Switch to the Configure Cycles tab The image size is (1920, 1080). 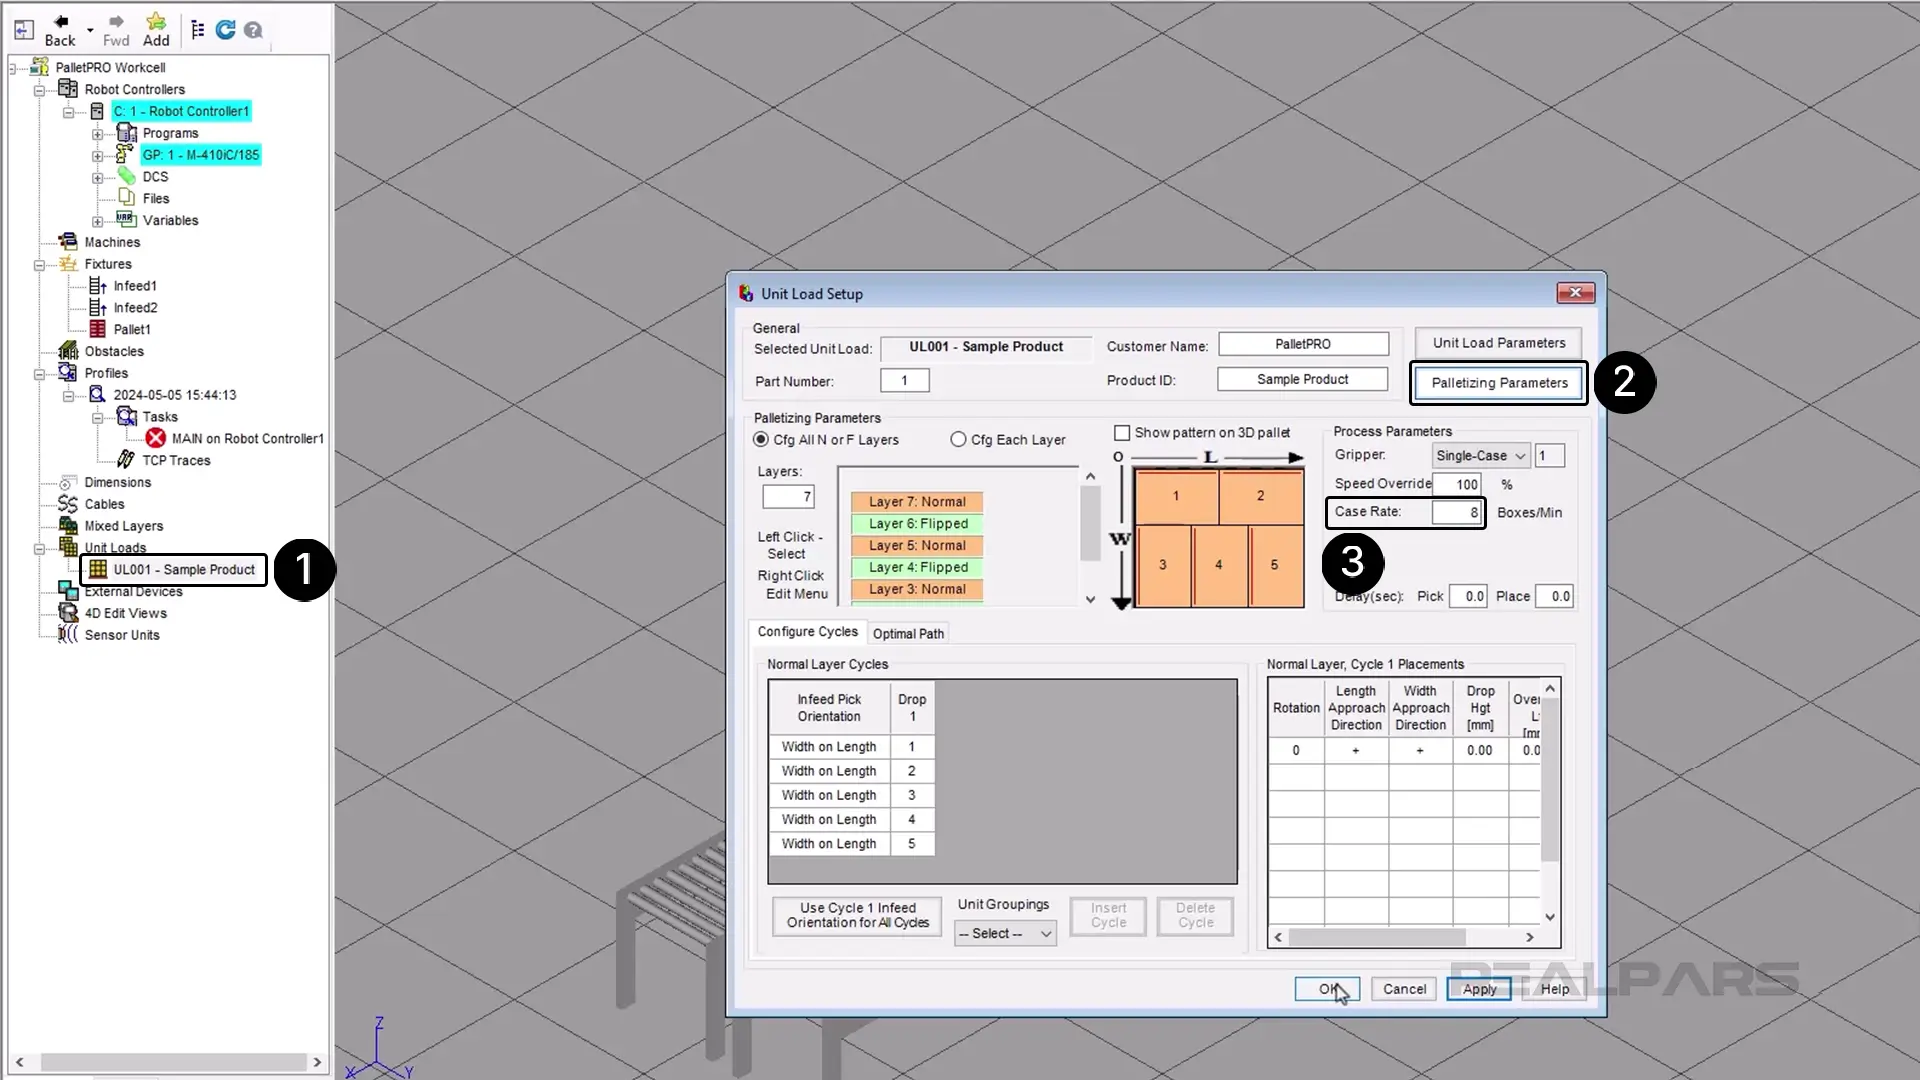tap(807, 632)
